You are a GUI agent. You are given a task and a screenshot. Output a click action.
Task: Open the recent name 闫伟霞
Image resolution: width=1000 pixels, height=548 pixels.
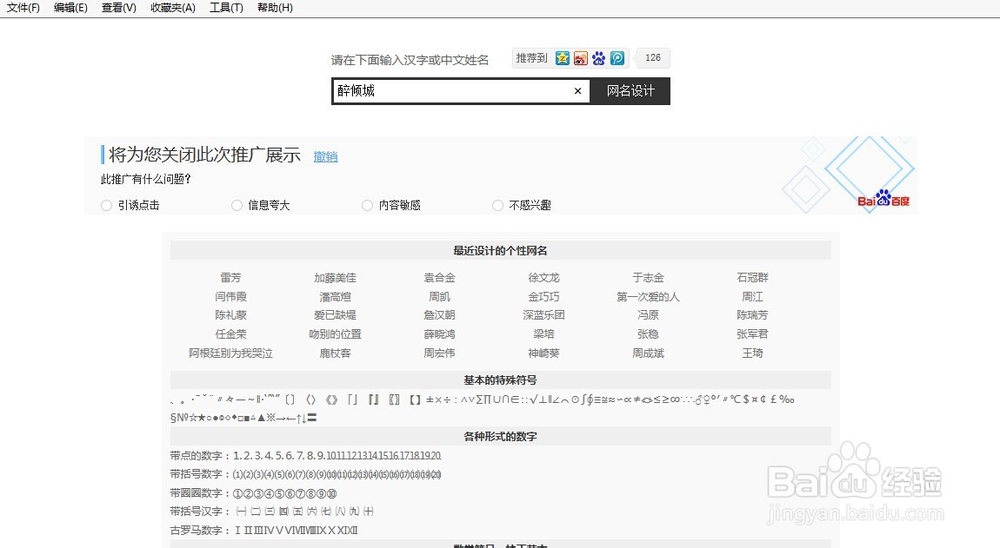tap(231, 297)
